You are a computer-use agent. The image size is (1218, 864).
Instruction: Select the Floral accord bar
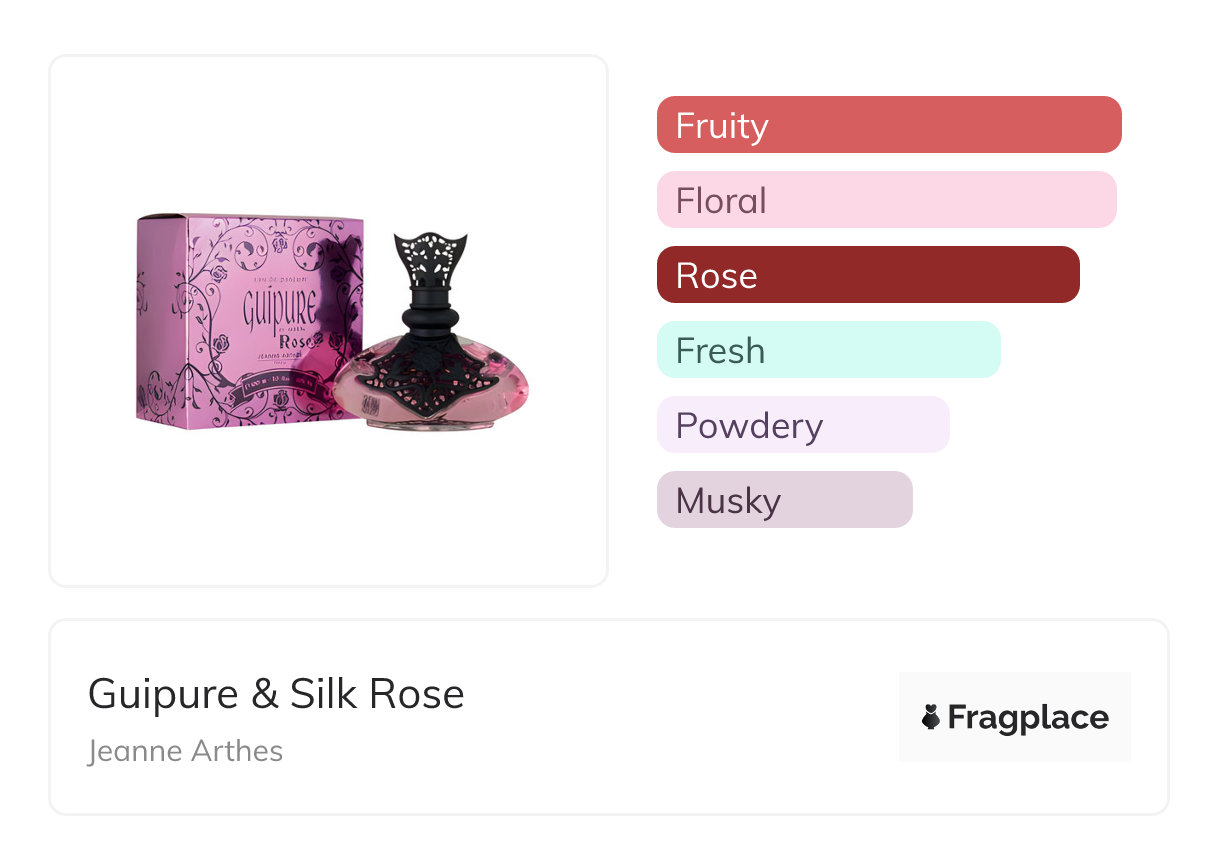[886, 200]
